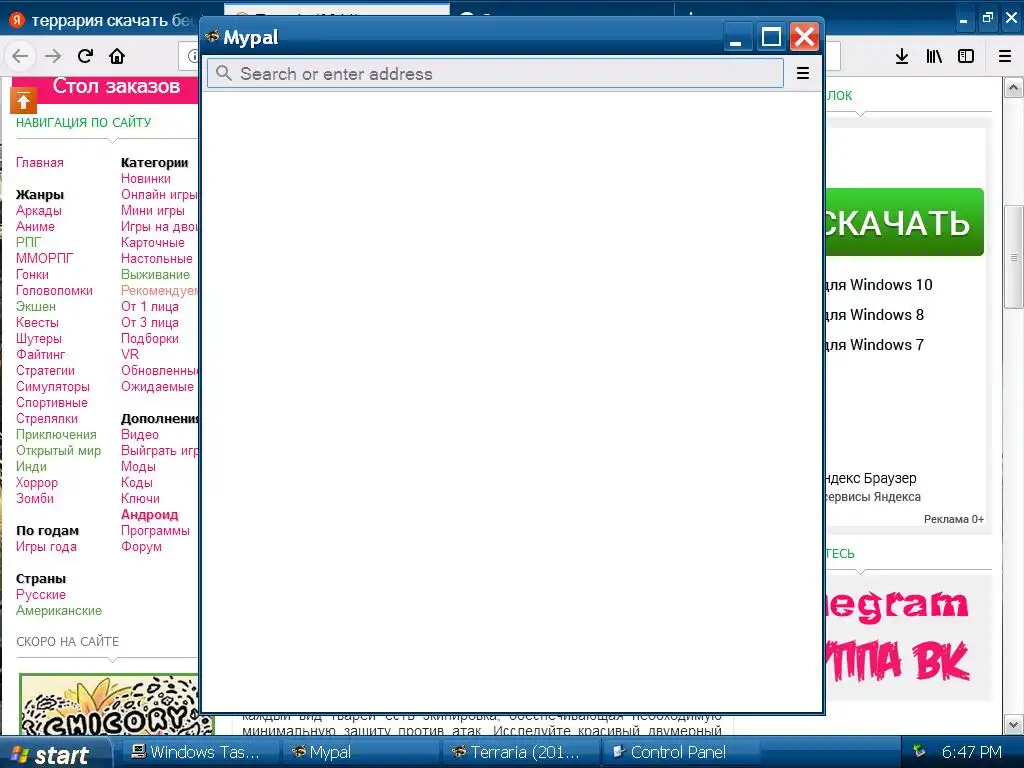The image size is (1024, 768).
Task: Open the Андроид link
Action: (x=150, y=515)
